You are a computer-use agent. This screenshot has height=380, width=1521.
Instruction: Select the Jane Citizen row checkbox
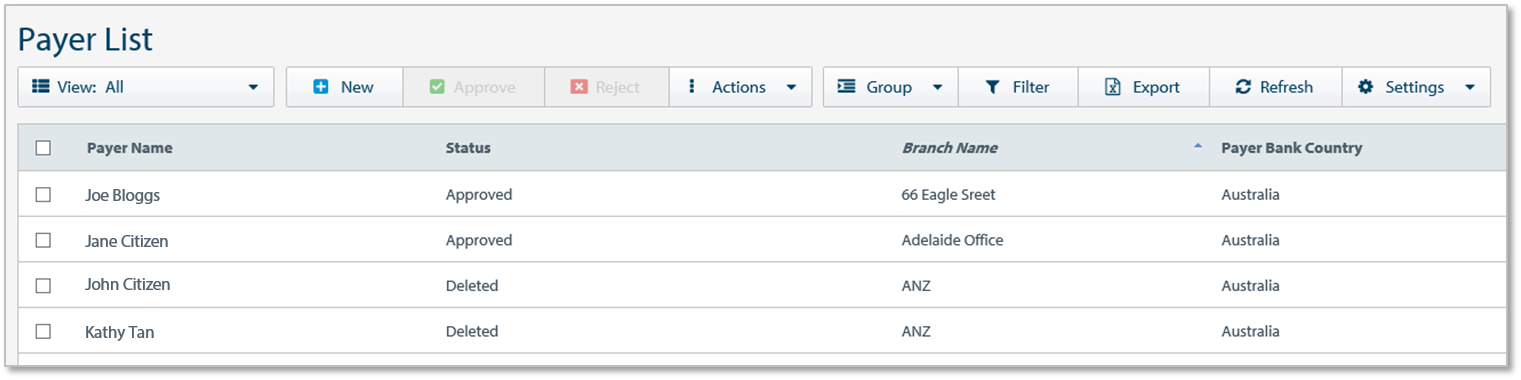tap(43, 240)
